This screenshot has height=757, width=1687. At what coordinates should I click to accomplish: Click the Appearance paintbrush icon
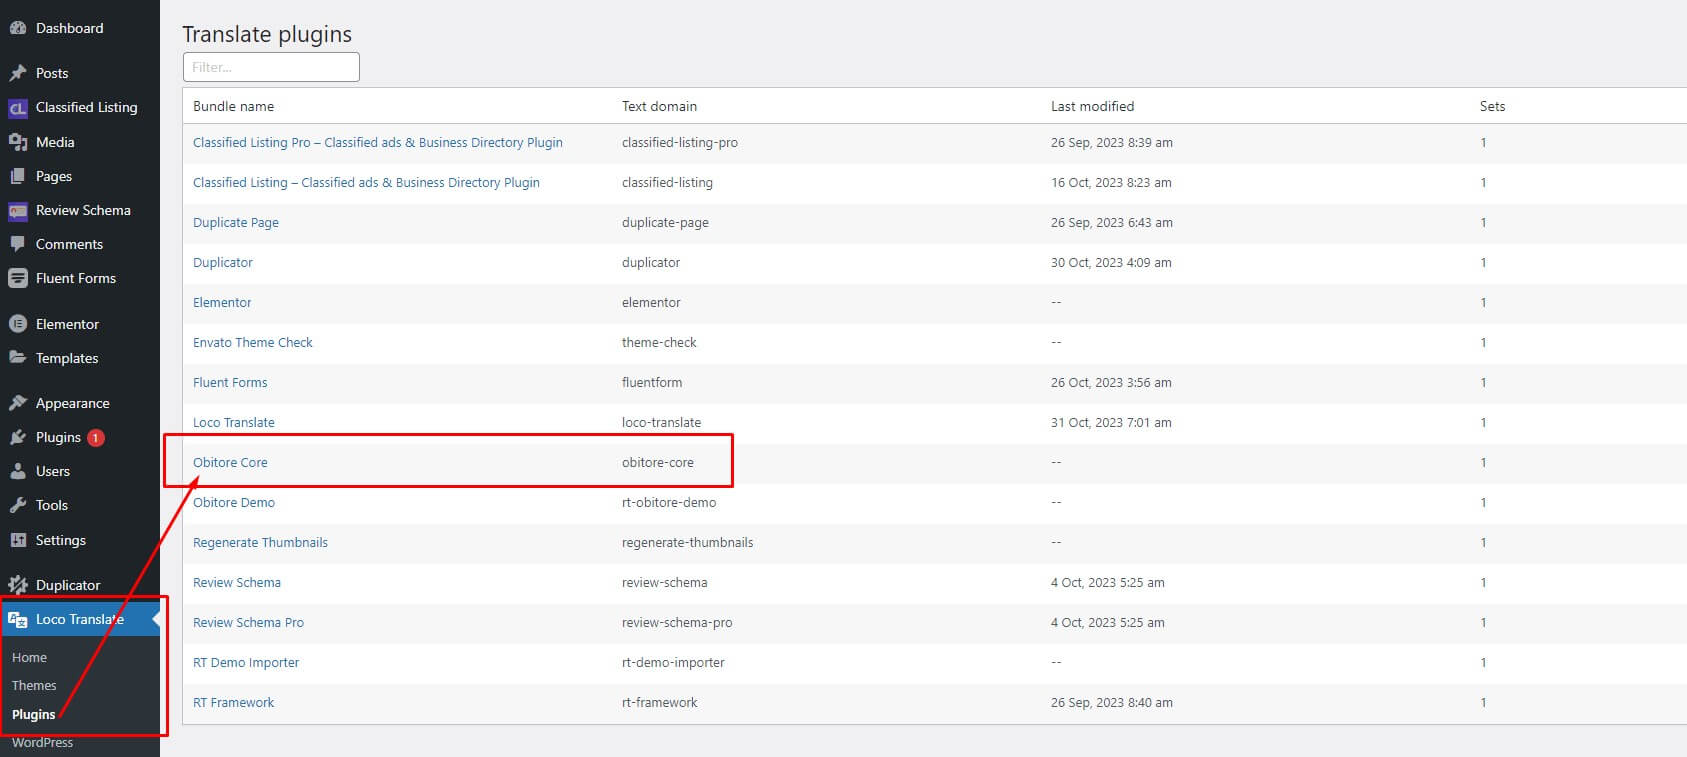(x=18, y=403)
